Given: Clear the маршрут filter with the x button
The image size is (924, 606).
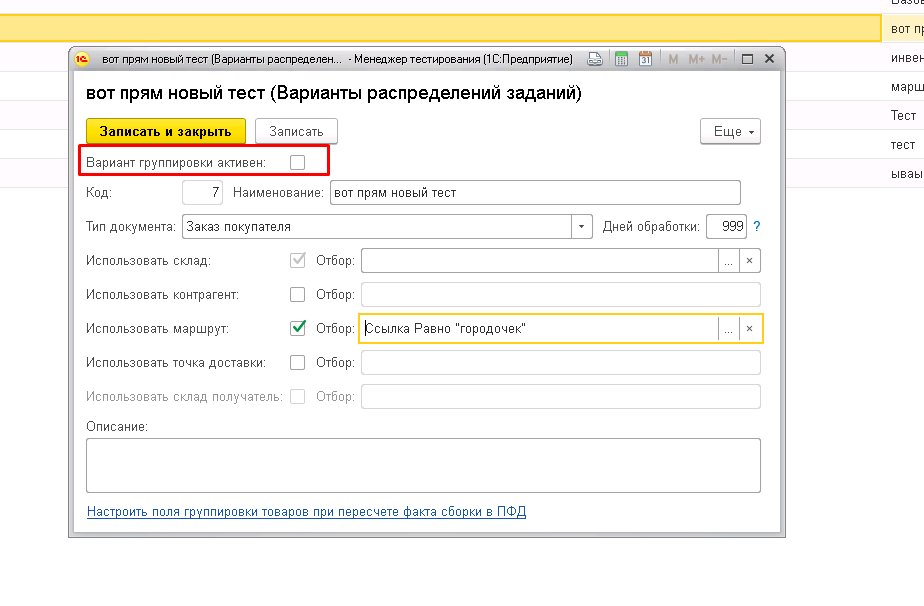Looking at the screenshot, I should click(750, 329).
